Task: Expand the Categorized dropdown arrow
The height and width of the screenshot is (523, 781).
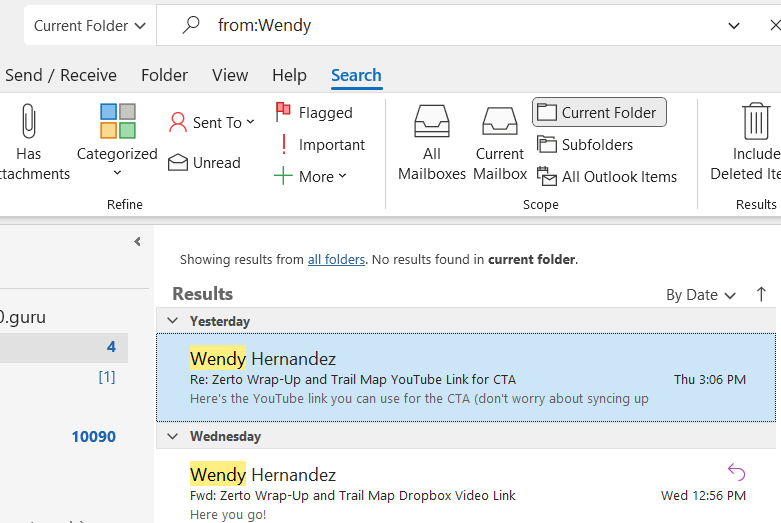Action: pos(117,173)
